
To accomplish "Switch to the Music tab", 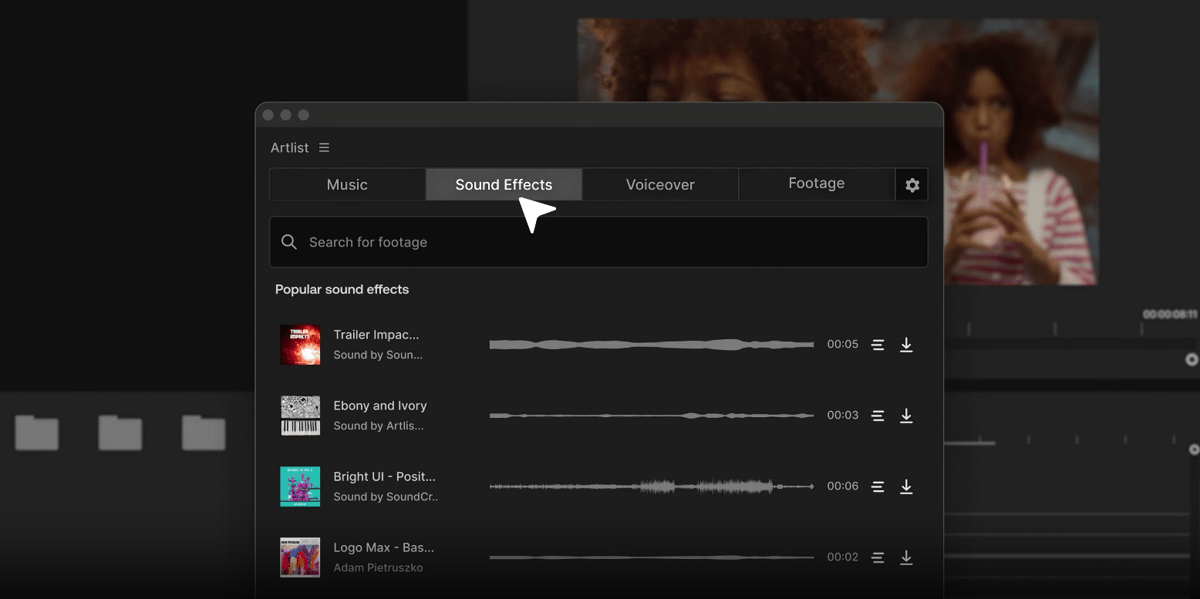I will (347, 185).
